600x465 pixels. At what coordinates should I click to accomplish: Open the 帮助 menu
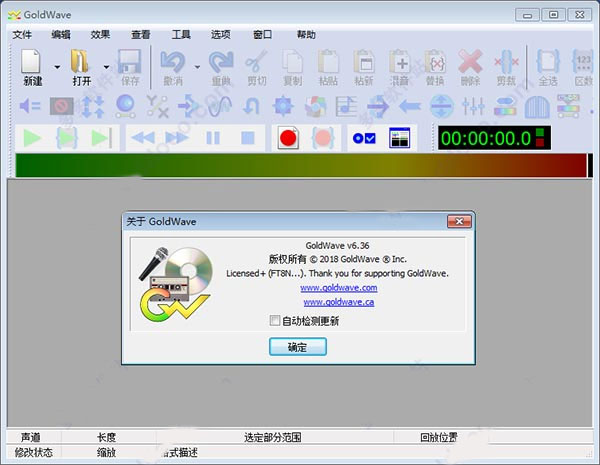tap(306, 35)
